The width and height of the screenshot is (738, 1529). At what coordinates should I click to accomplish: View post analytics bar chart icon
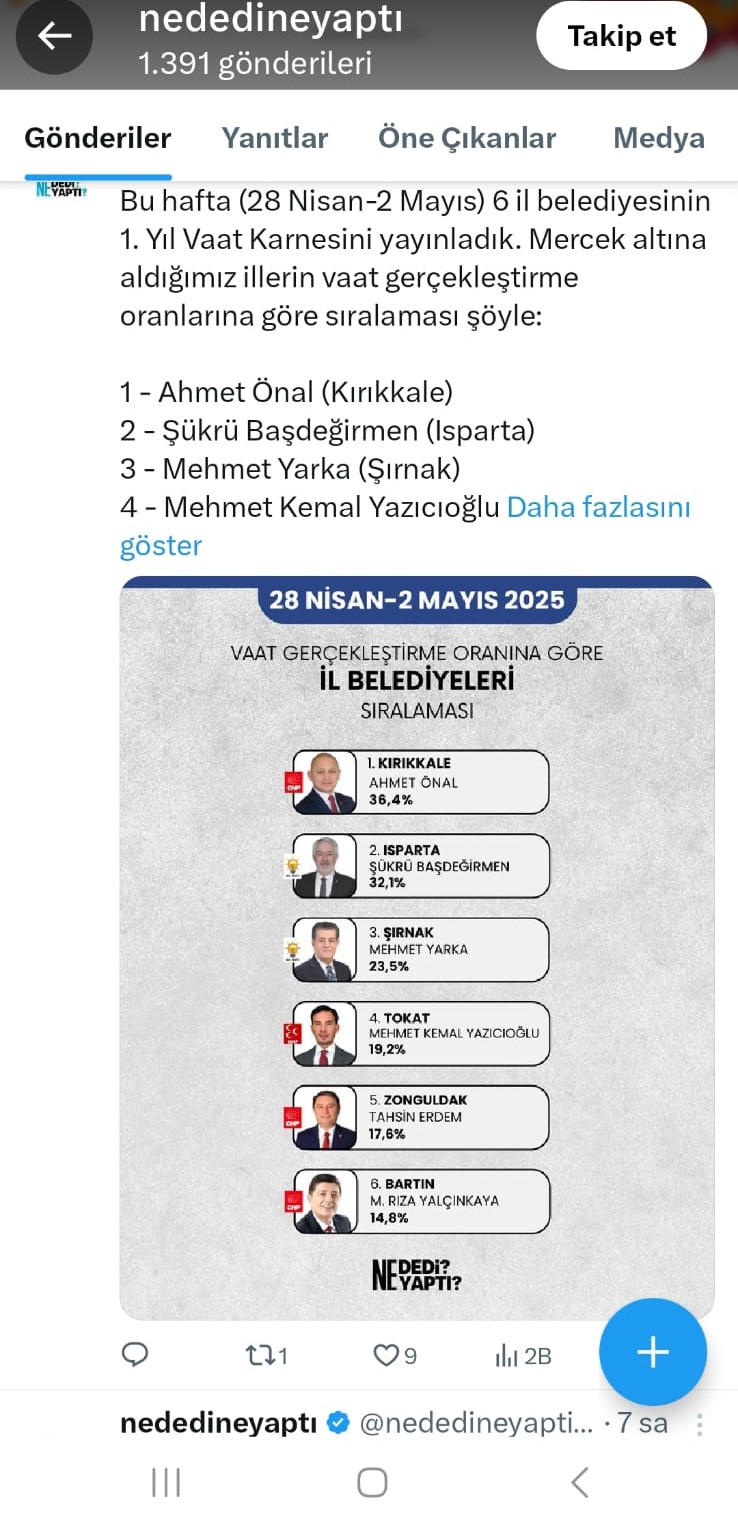(x=507, y=1355)
